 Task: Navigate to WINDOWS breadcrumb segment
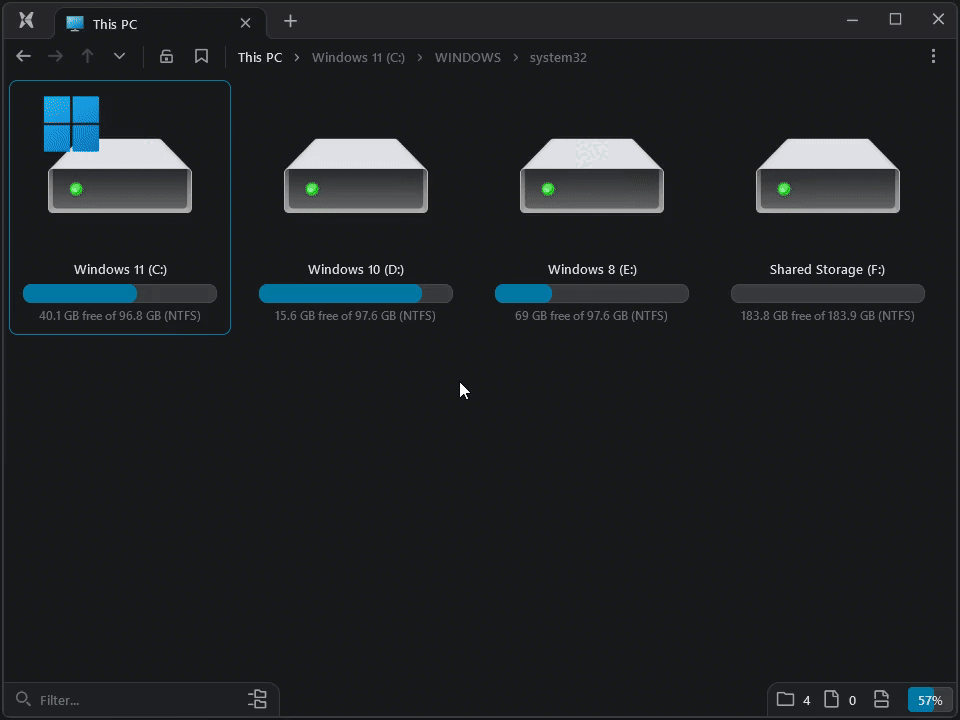click(468, 58)
